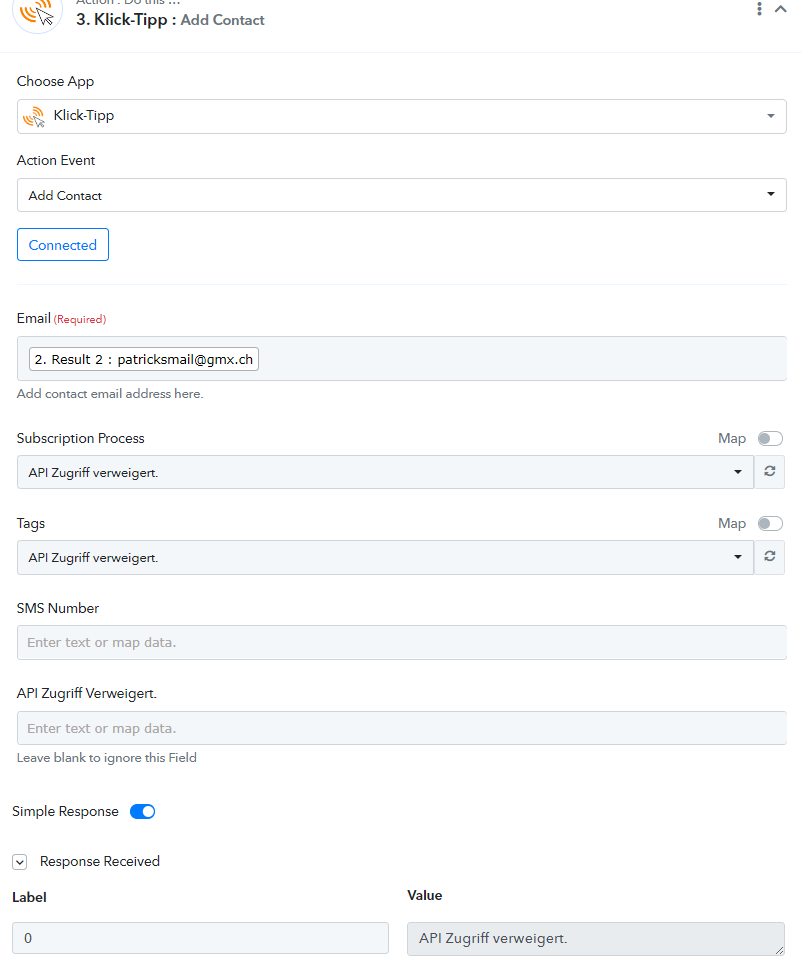Click the resize handle of Value box
802x961 pixels.
point(779,950)
